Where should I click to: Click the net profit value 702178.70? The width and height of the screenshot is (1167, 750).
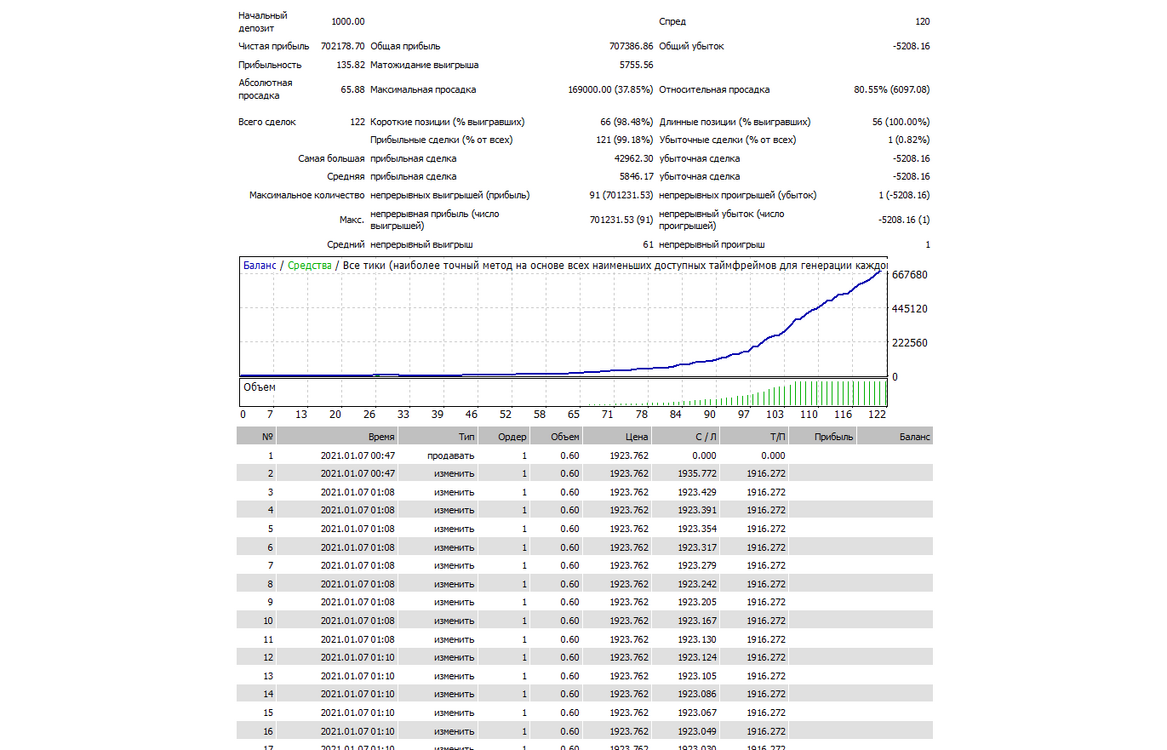click(x=342, y=46)
